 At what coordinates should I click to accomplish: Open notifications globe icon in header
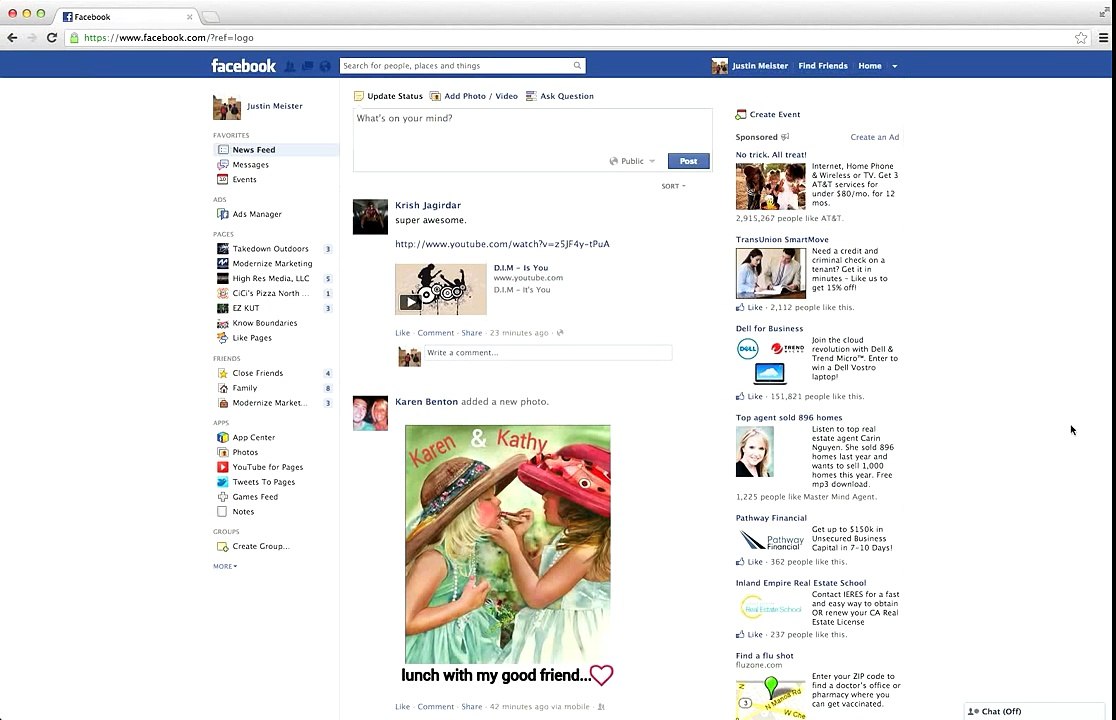pyautogui.click(x=325, y=66)
